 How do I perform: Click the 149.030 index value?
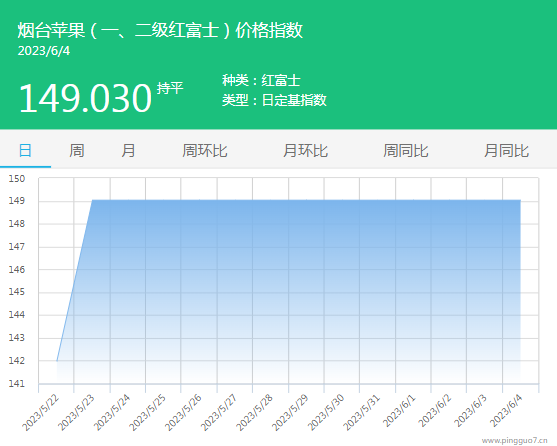pos(85,98)
